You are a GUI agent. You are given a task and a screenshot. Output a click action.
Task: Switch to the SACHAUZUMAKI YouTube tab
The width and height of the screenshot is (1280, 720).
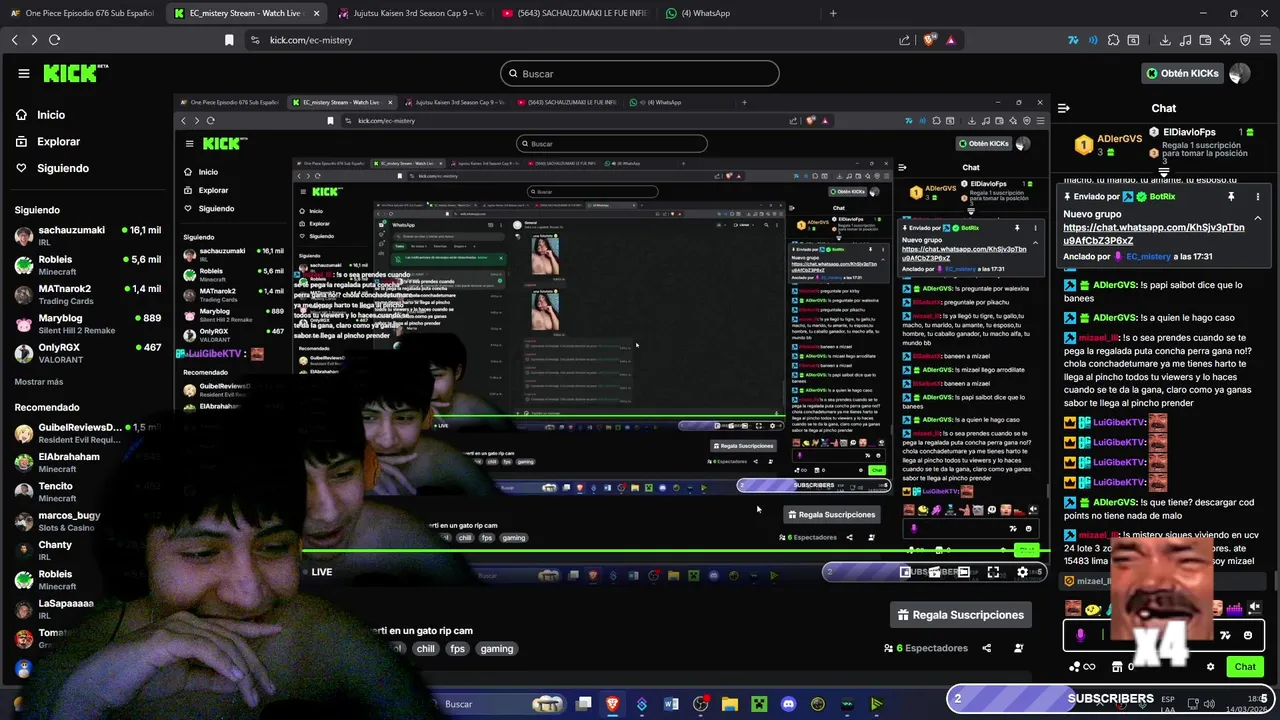pyautogui.click(x=574, y=13)
